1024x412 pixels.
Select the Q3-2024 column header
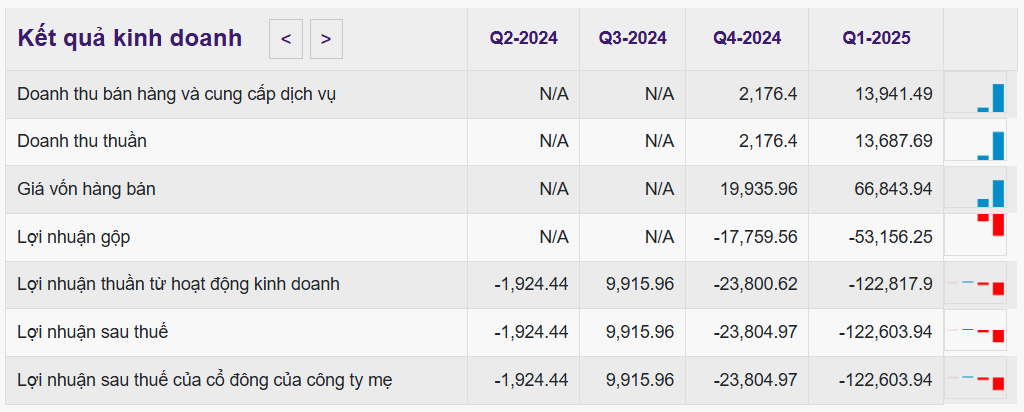click(632, 38)
